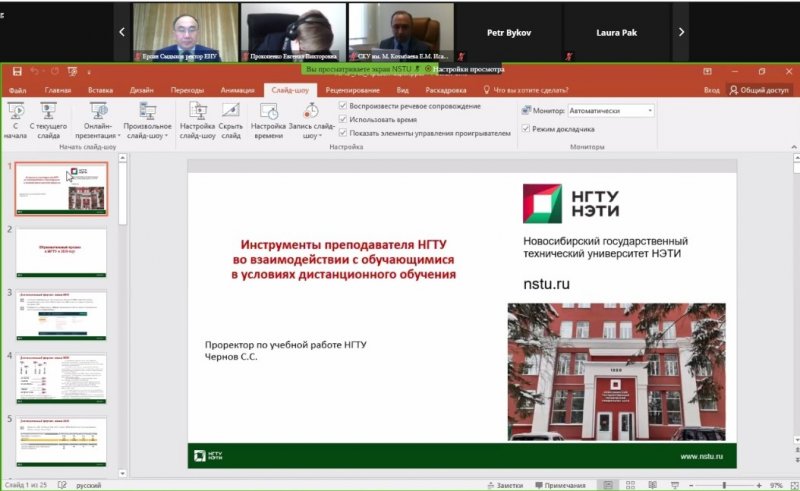Click the Undo arrow in quick access toolbar
The width and height of the screenshot is (800, 491).
(x=34, y=71)
